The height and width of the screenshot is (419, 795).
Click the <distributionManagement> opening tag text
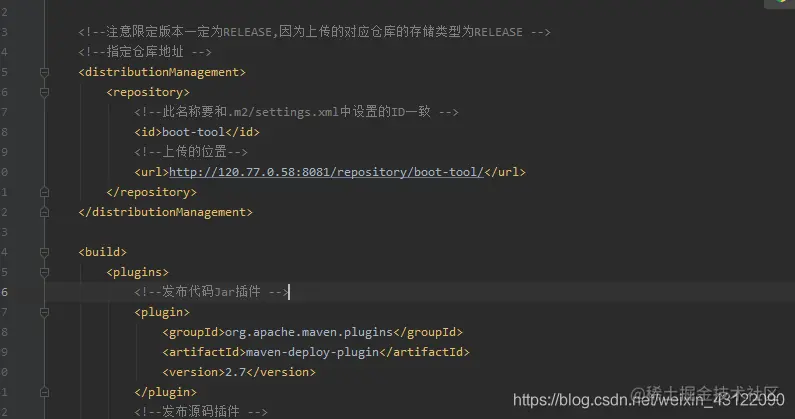click(162, 73)
